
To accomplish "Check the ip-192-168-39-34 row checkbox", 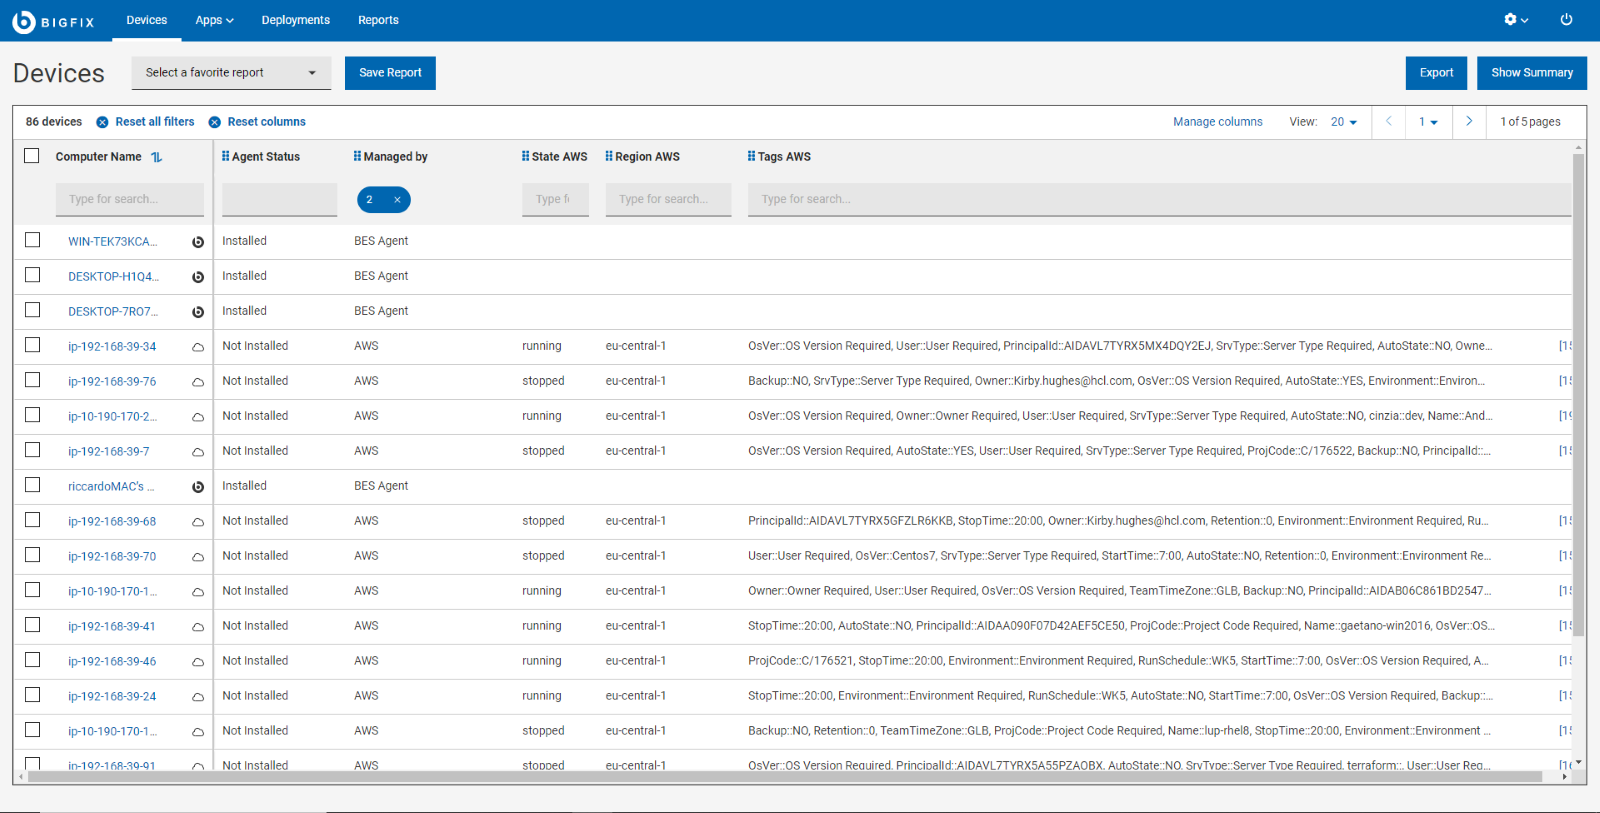I will pyautogui.click(x=32, y=345).
